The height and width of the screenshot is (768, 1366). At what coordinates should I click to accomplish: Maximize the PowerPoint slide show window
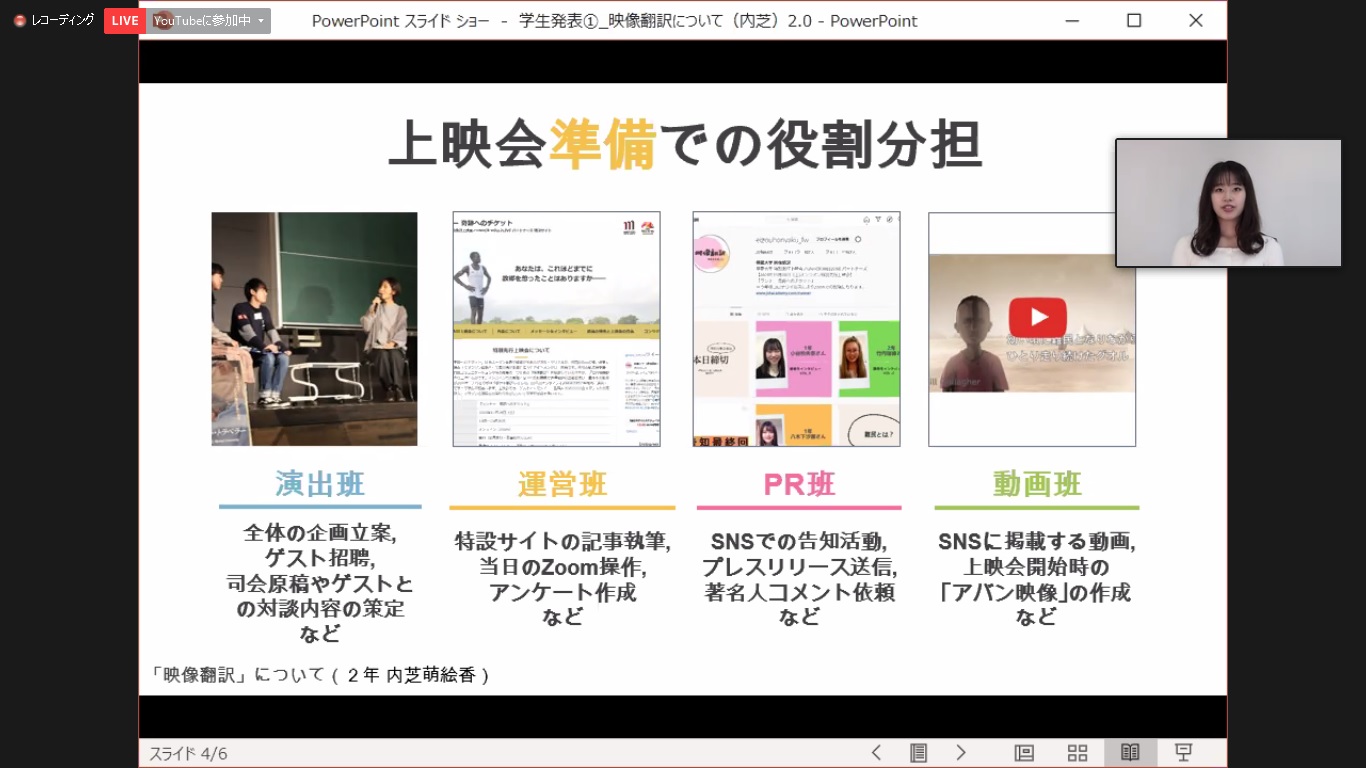(x=1134, y=20)
